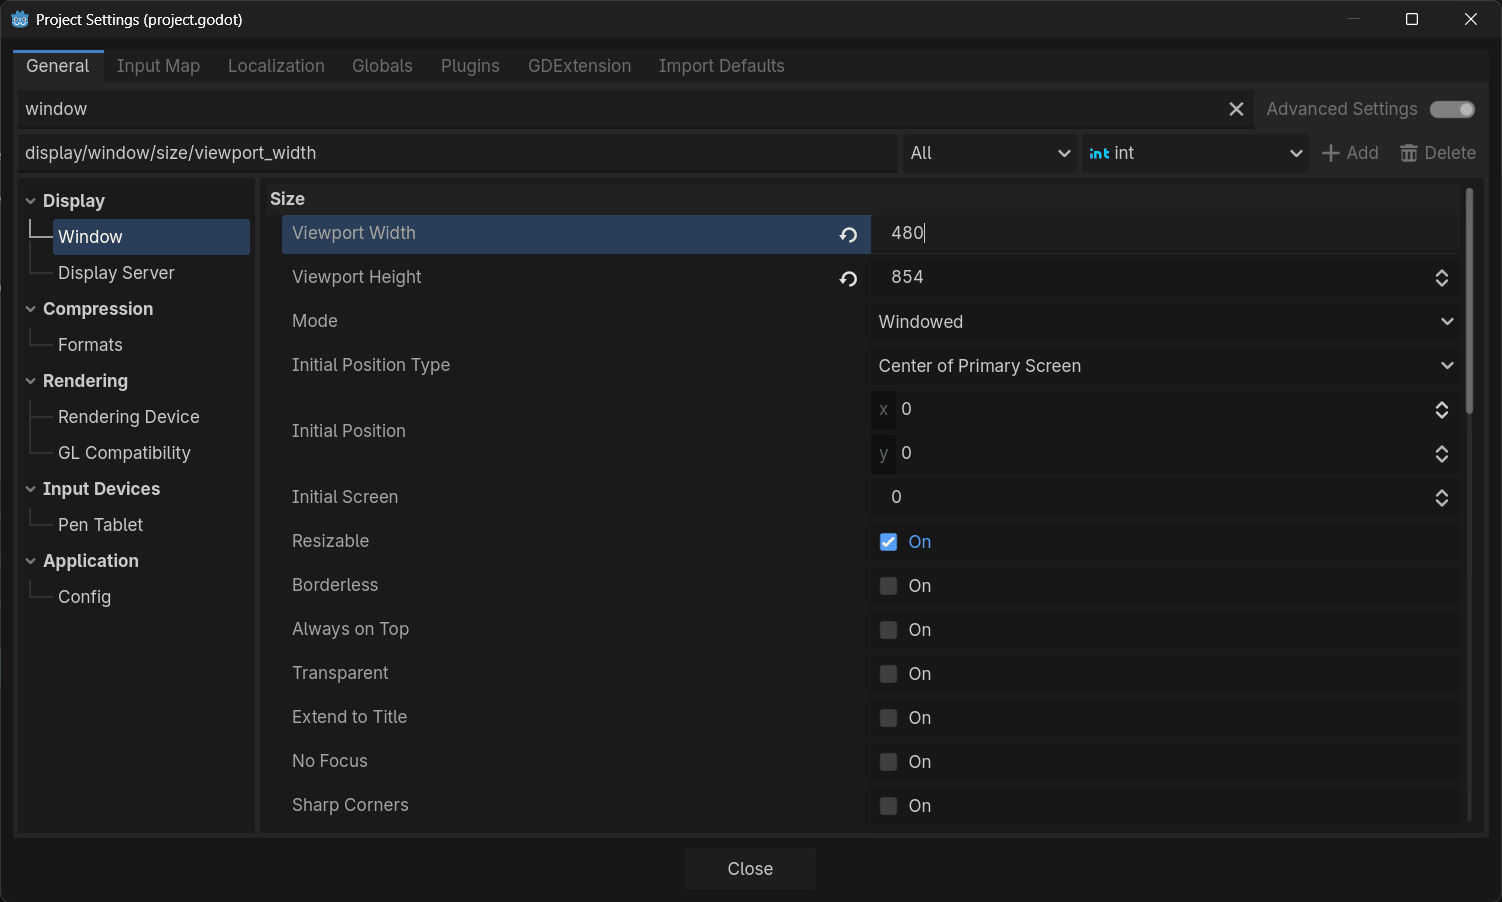Enable Always on Top checkbox

tap(888, 630)
